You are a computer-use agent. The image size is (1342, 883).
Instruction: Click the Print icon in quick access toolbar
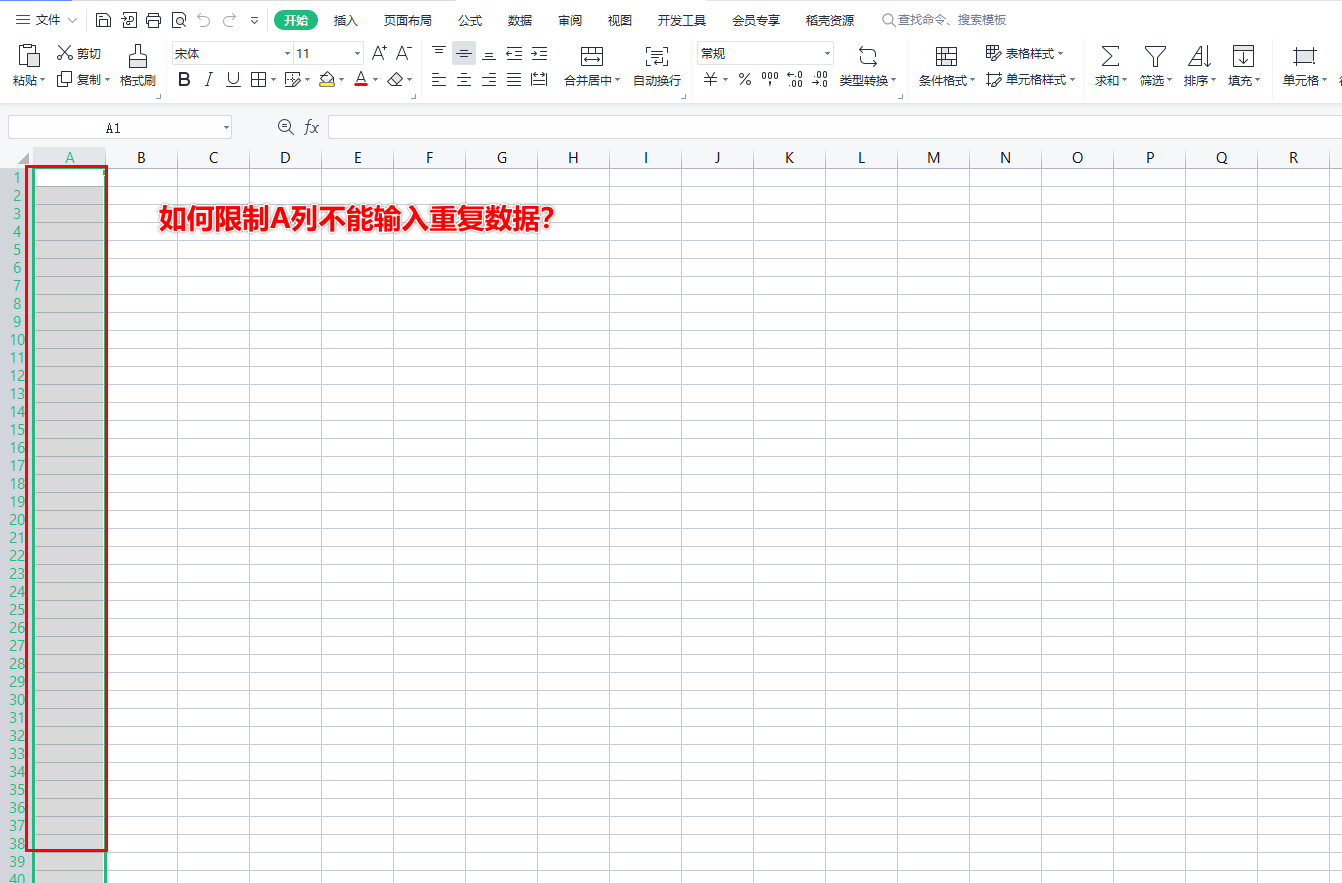[x=153, y=20]
